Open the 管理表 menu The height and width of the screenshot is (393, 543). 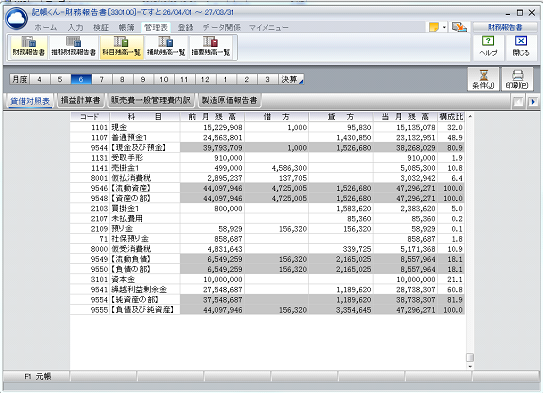pos(156,27)
